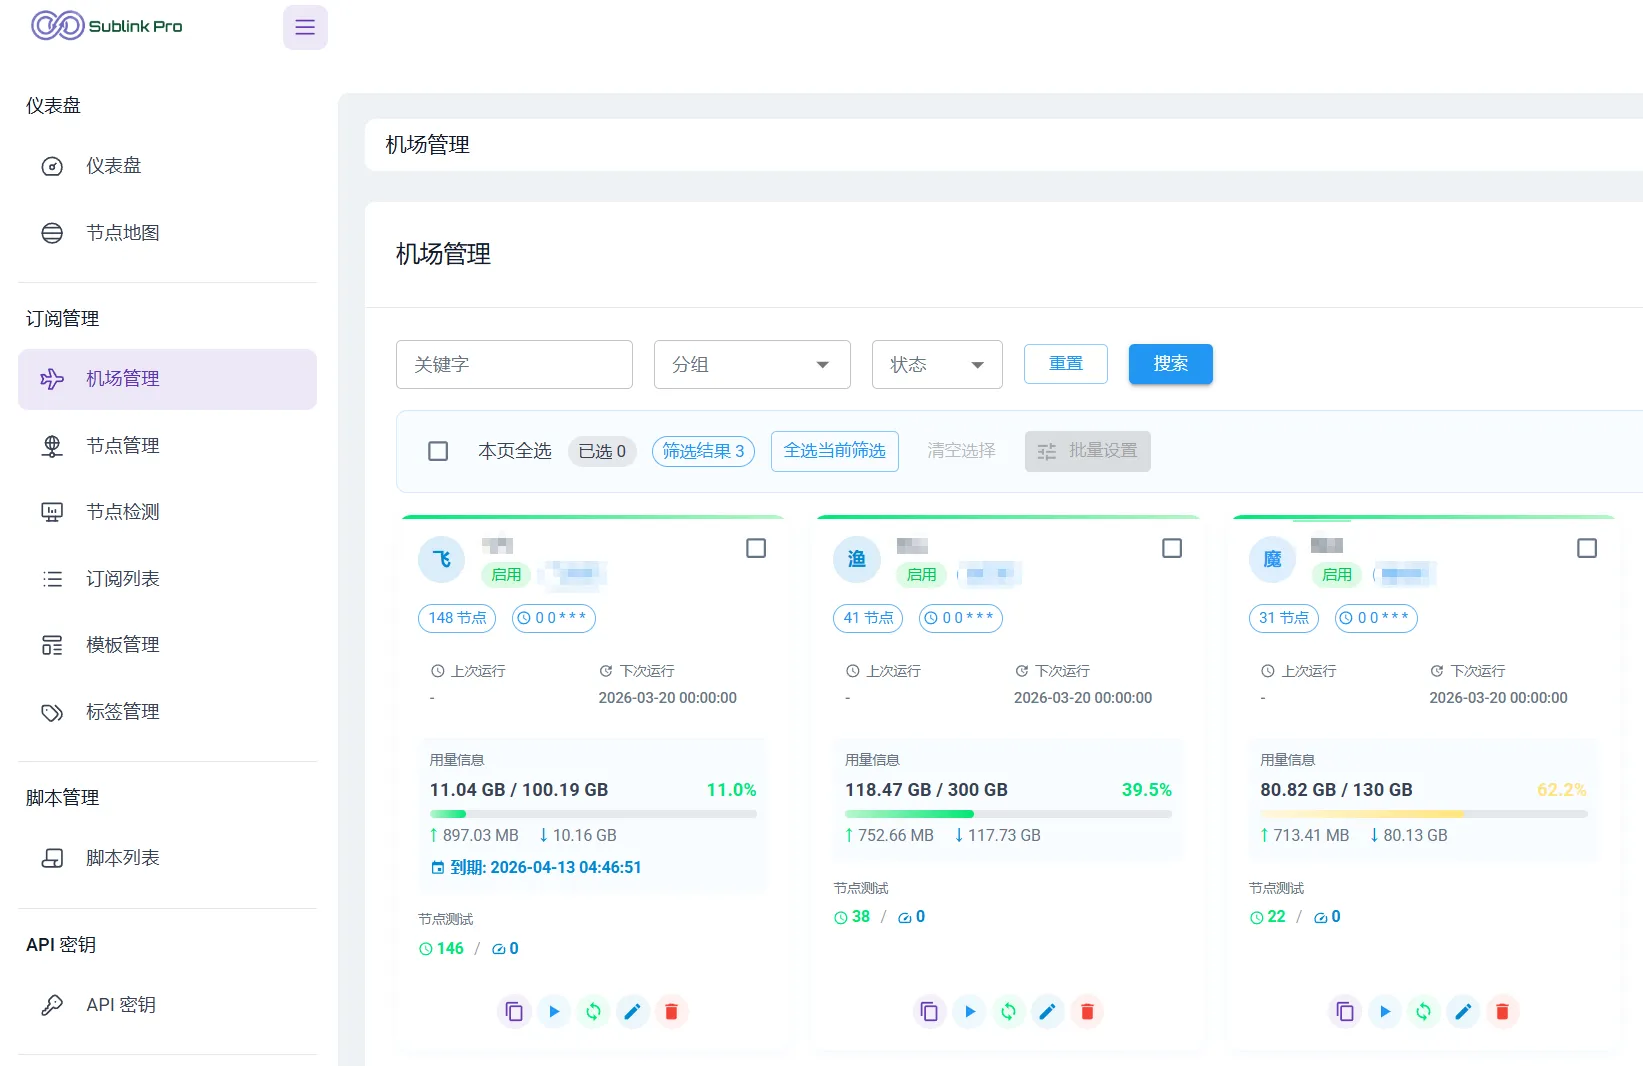Click refresh icon on the 31-node airport card
Screen dimensions: 1643x1066
point(1423,1012)
